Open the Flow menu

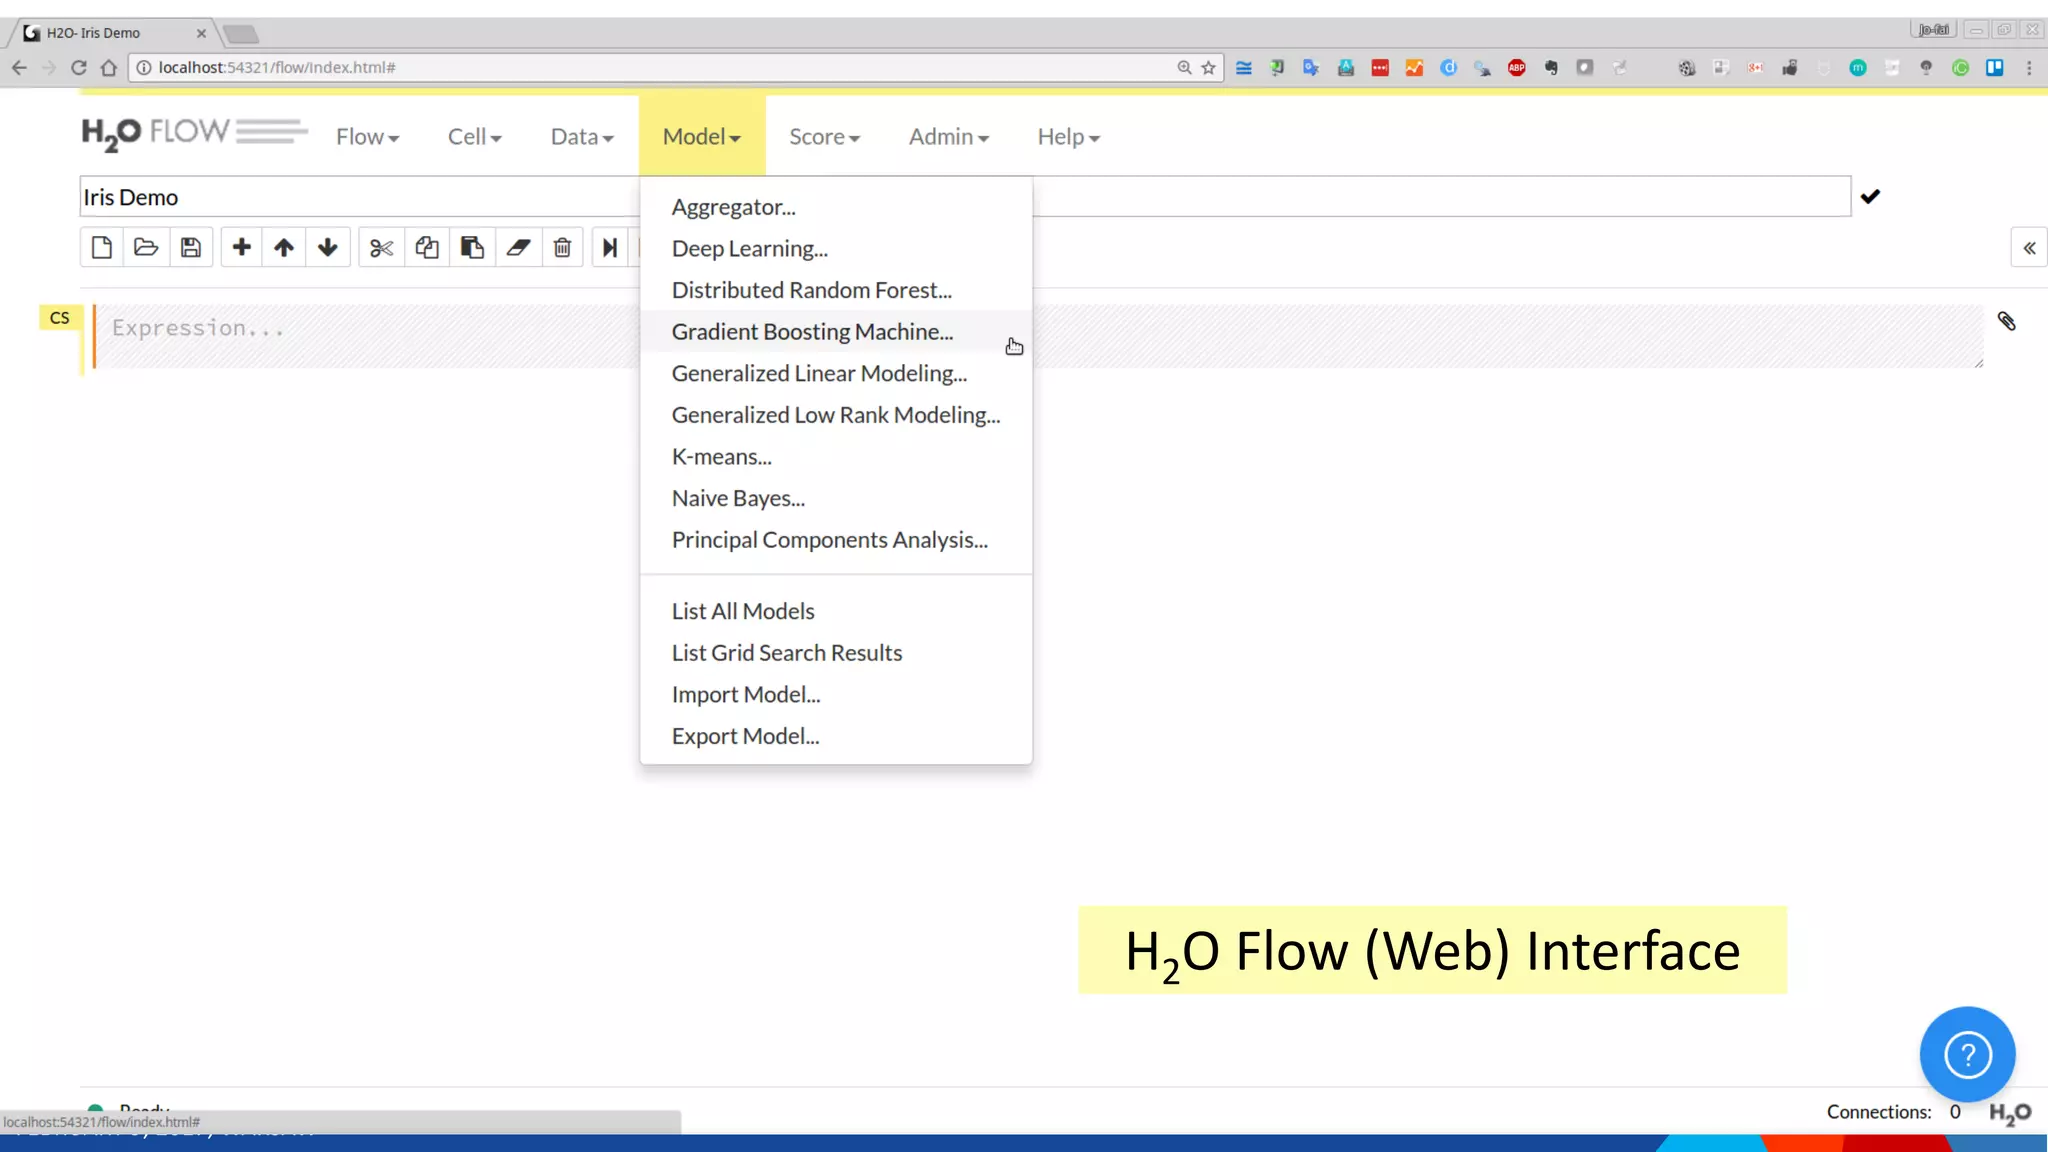tap(367, 137)
